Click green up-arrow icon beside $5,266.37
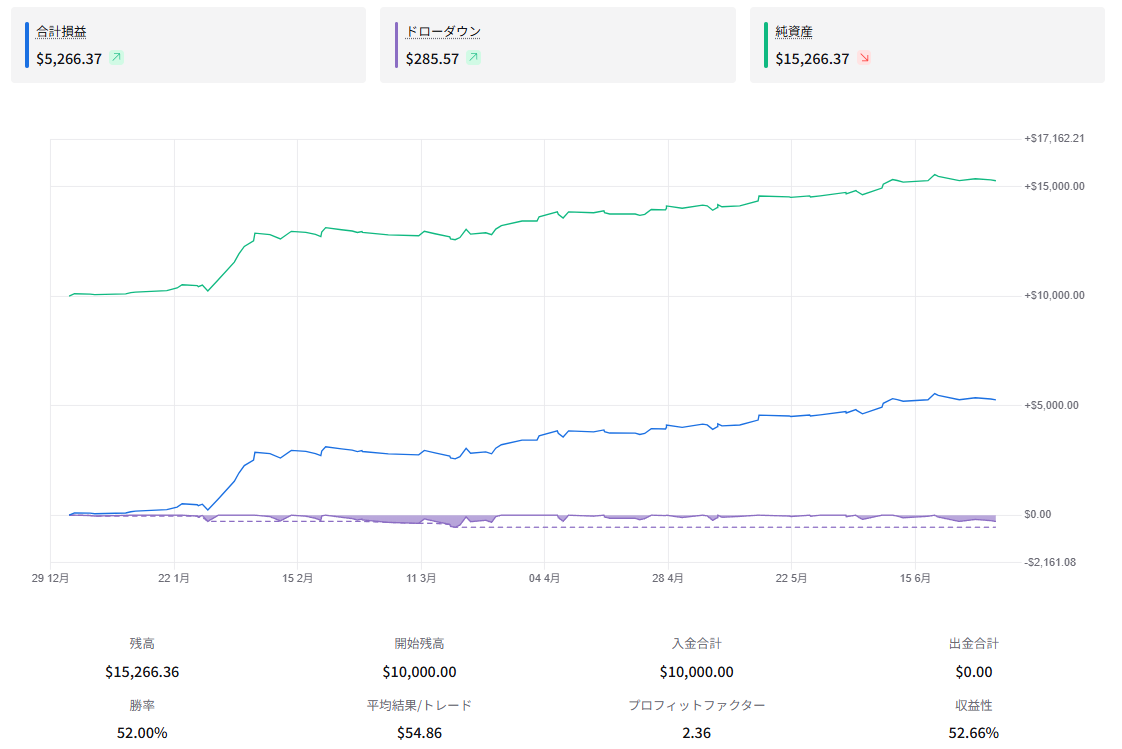 point(117,58)
